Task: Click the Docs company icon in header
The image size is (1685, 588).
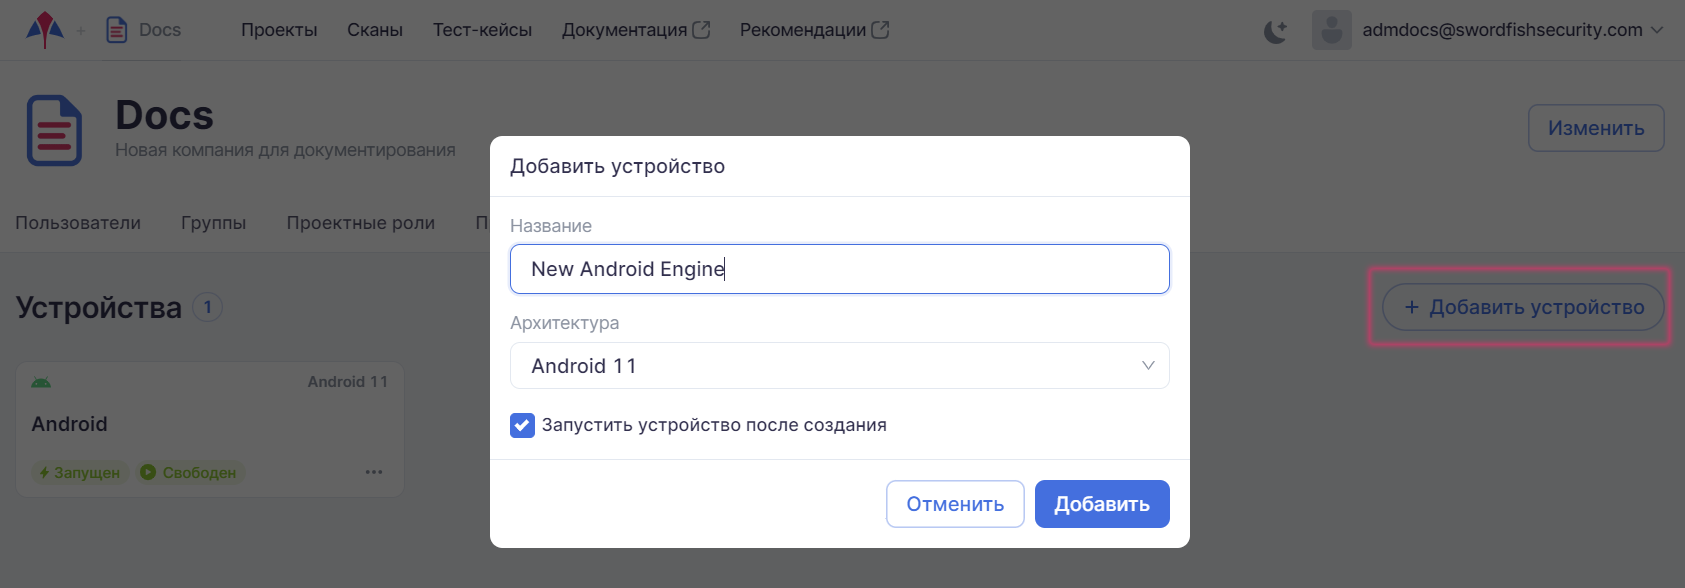Action: tap(117, 30)
